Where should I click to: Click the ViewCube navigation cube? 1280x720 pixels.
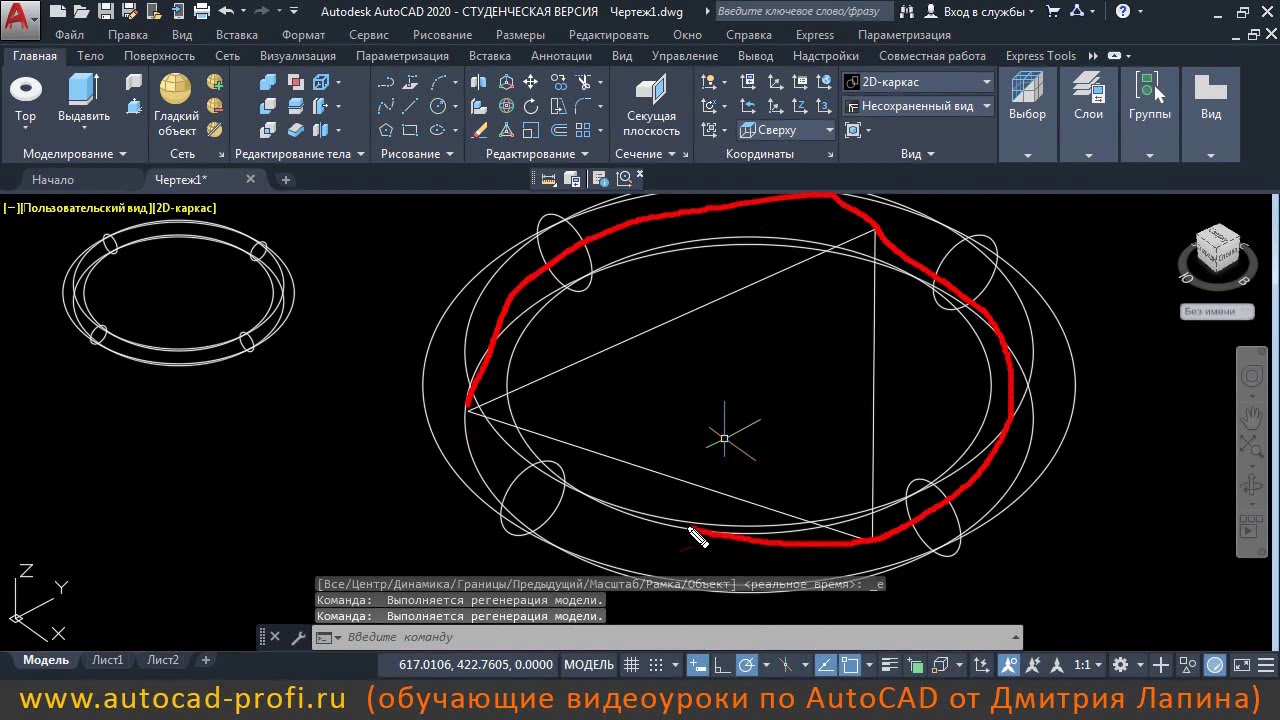1217,249
